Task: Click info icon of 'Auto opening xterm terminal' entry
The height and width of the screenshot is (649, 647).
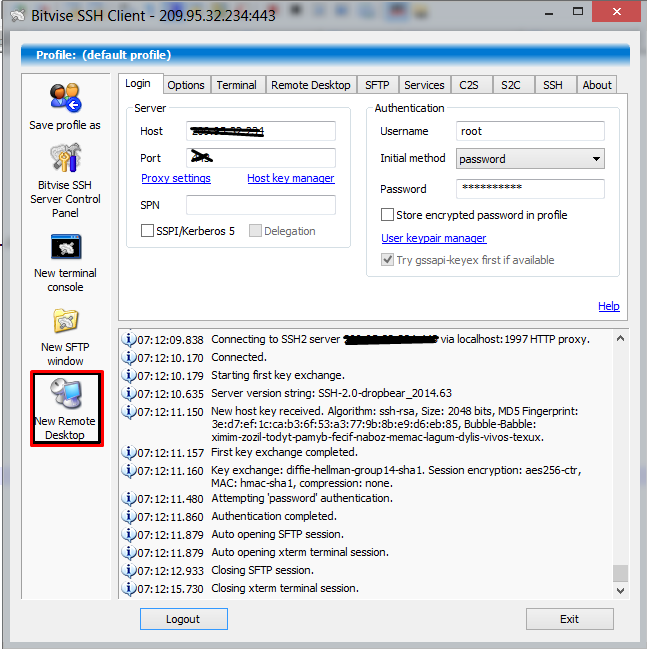Action: pos(129,552)
